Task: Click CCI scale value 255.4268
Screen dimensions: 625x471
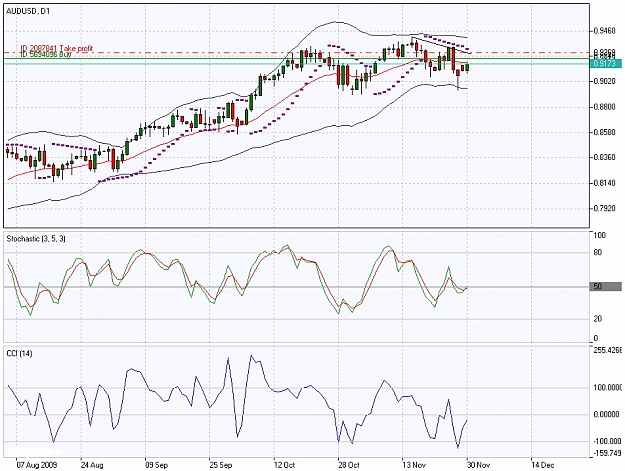Action: [607, 350]
